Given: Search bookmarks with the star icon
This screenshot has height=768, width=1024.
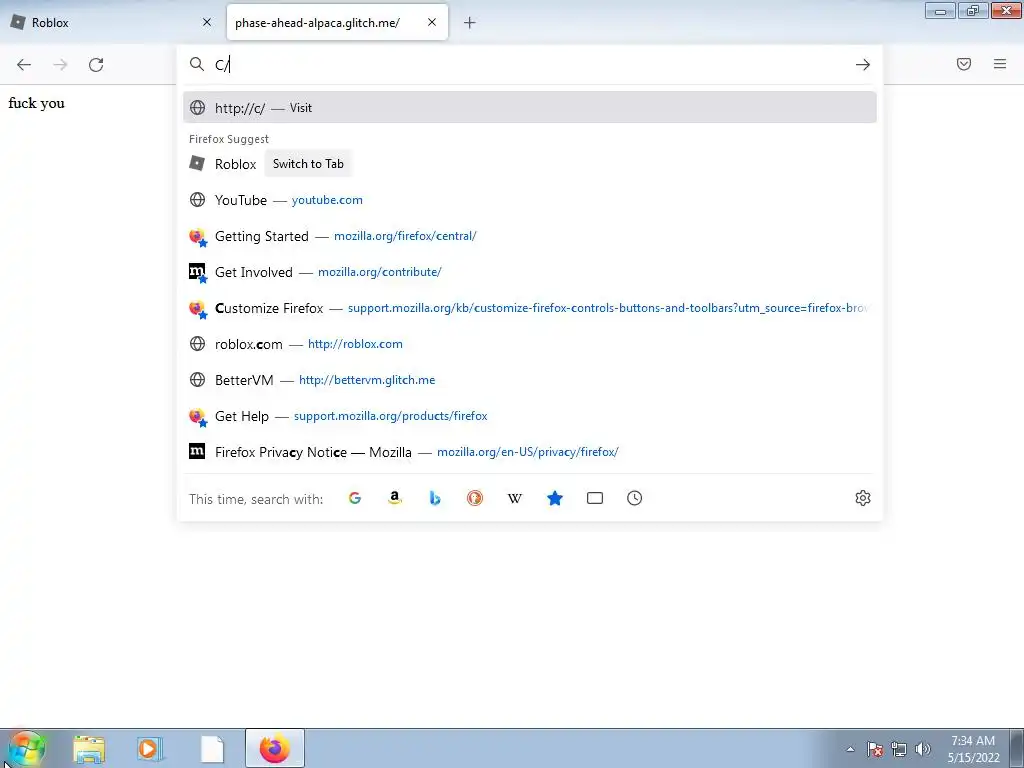Looking at the screenshot, I should 554,498.
